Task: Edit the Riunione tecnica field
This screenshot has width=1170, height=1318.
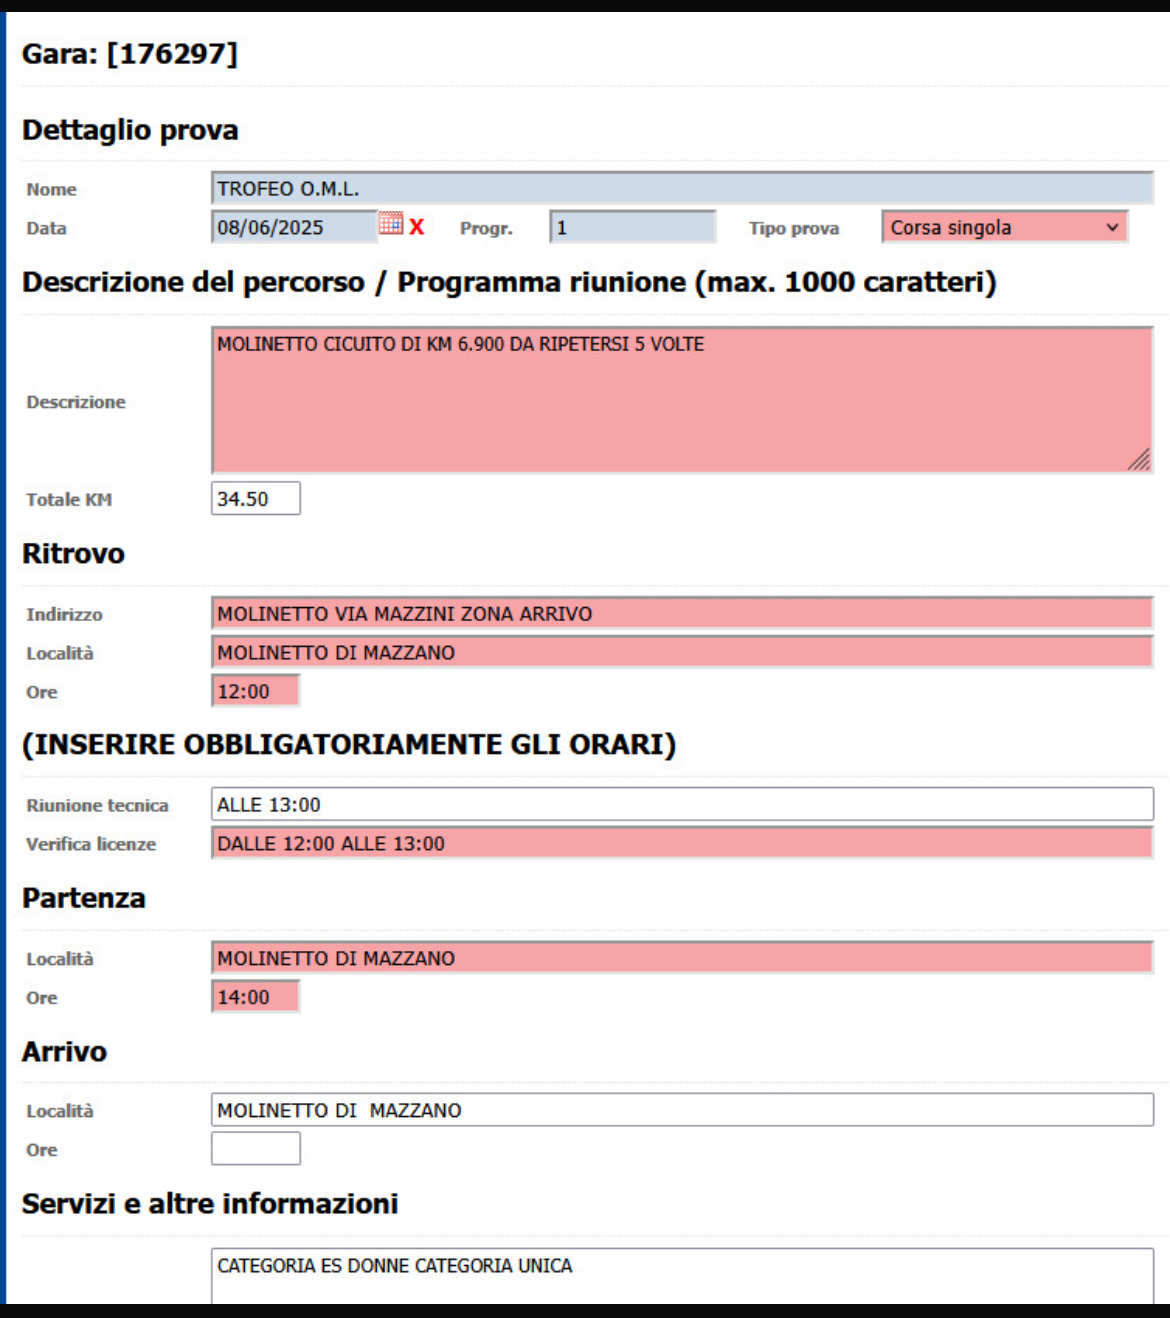Action: [681, 805]
